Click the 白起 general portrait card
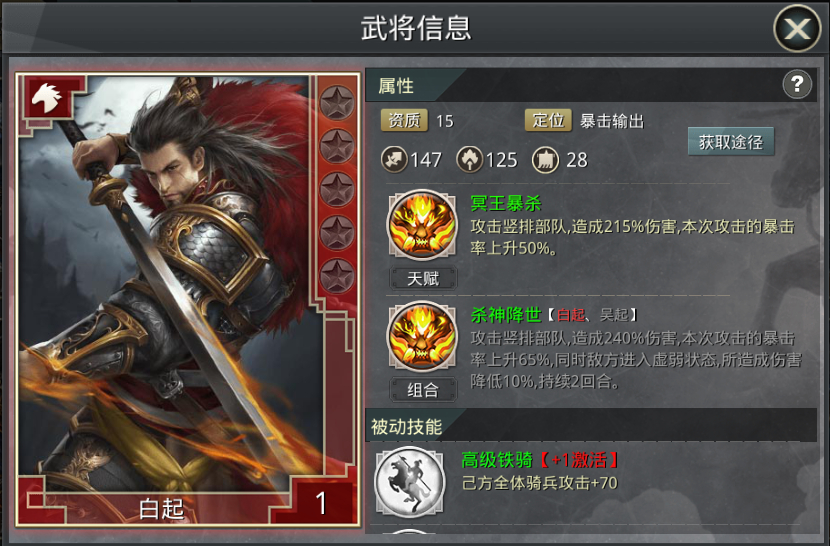This screenshot has height=546, width=830. [187, 299]
